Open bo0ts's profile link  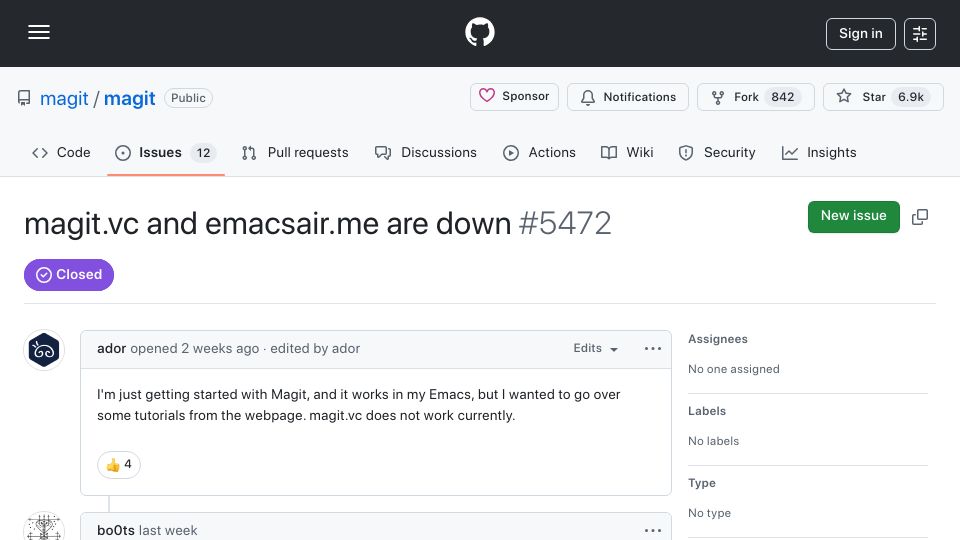116,530
